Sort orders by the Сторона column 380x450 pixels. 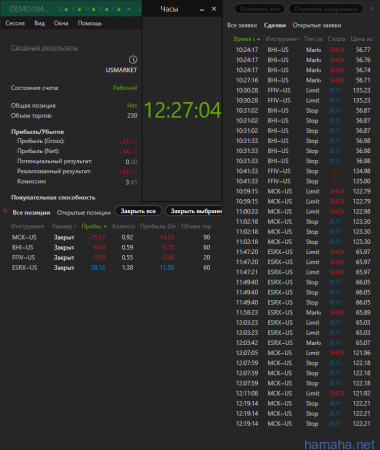pyautogui.click(x=336, y=39)
